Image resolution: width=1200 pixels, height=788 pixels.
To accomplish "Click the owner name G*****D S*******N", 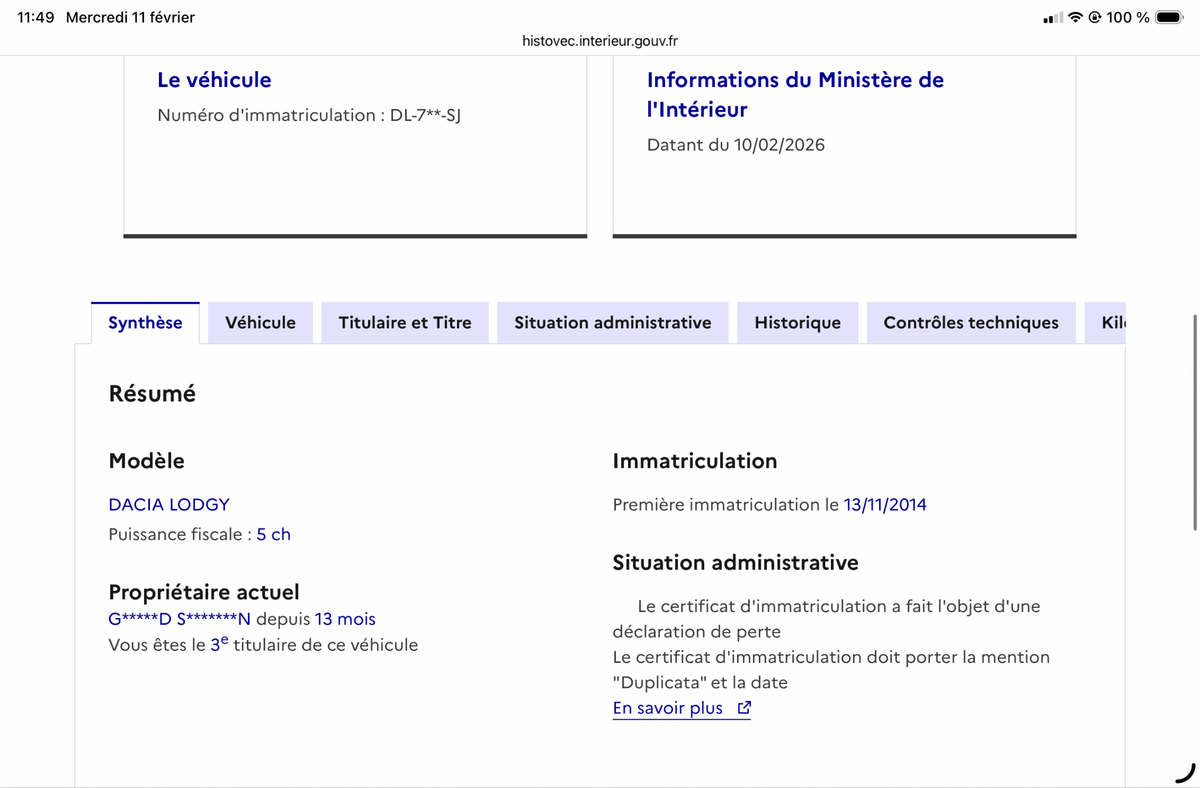I will coord(180,619).
